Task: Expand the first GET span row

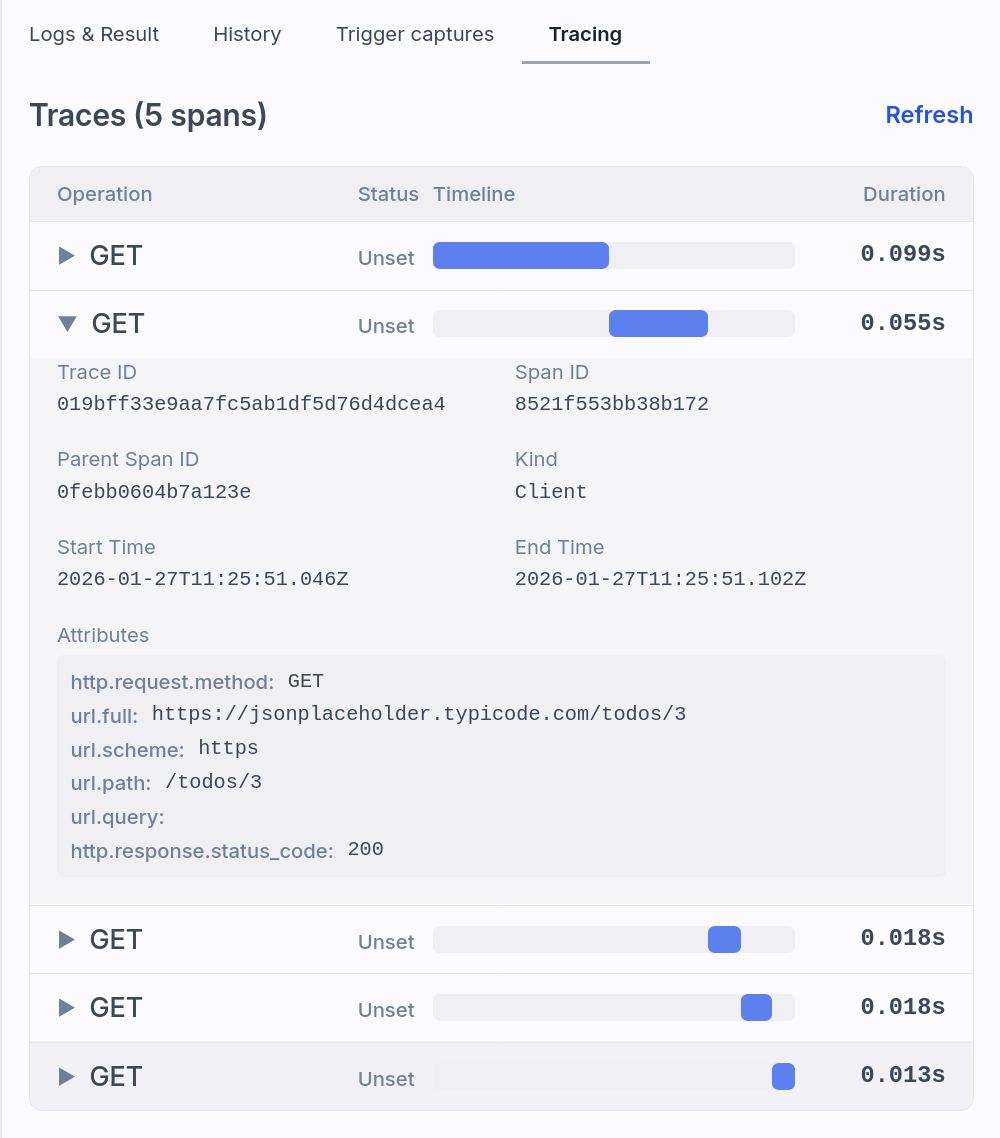Action: [x=66, y=256]
